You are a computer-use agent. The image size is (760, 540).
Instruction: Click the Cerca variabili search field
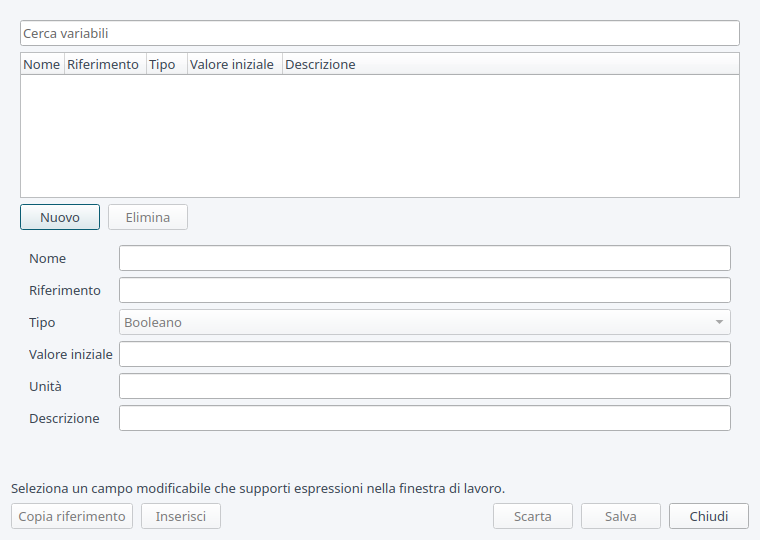380,33
